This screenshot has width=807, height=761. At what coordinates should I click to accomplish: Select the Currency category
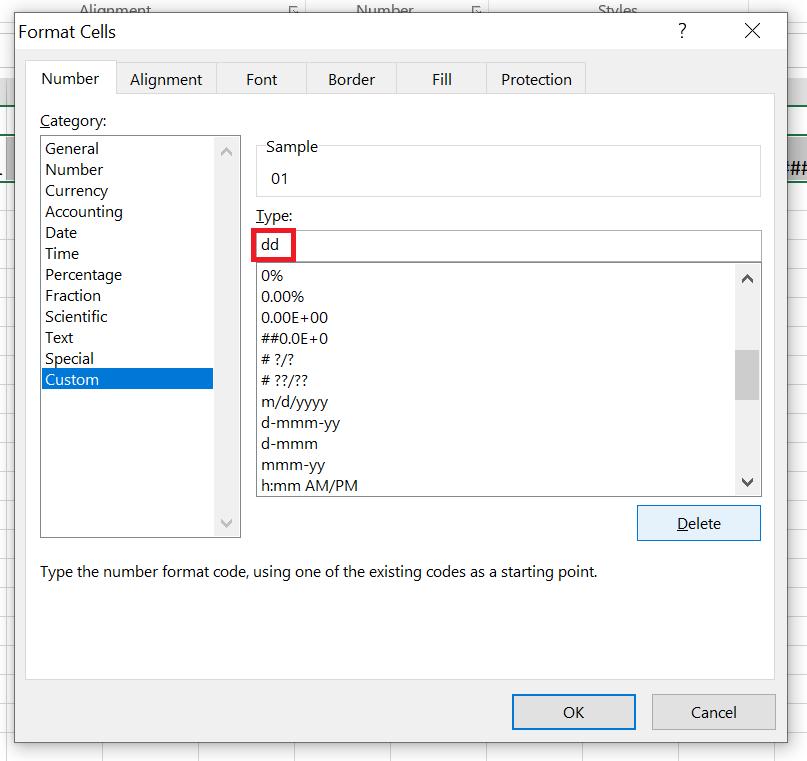pos(76,190)
